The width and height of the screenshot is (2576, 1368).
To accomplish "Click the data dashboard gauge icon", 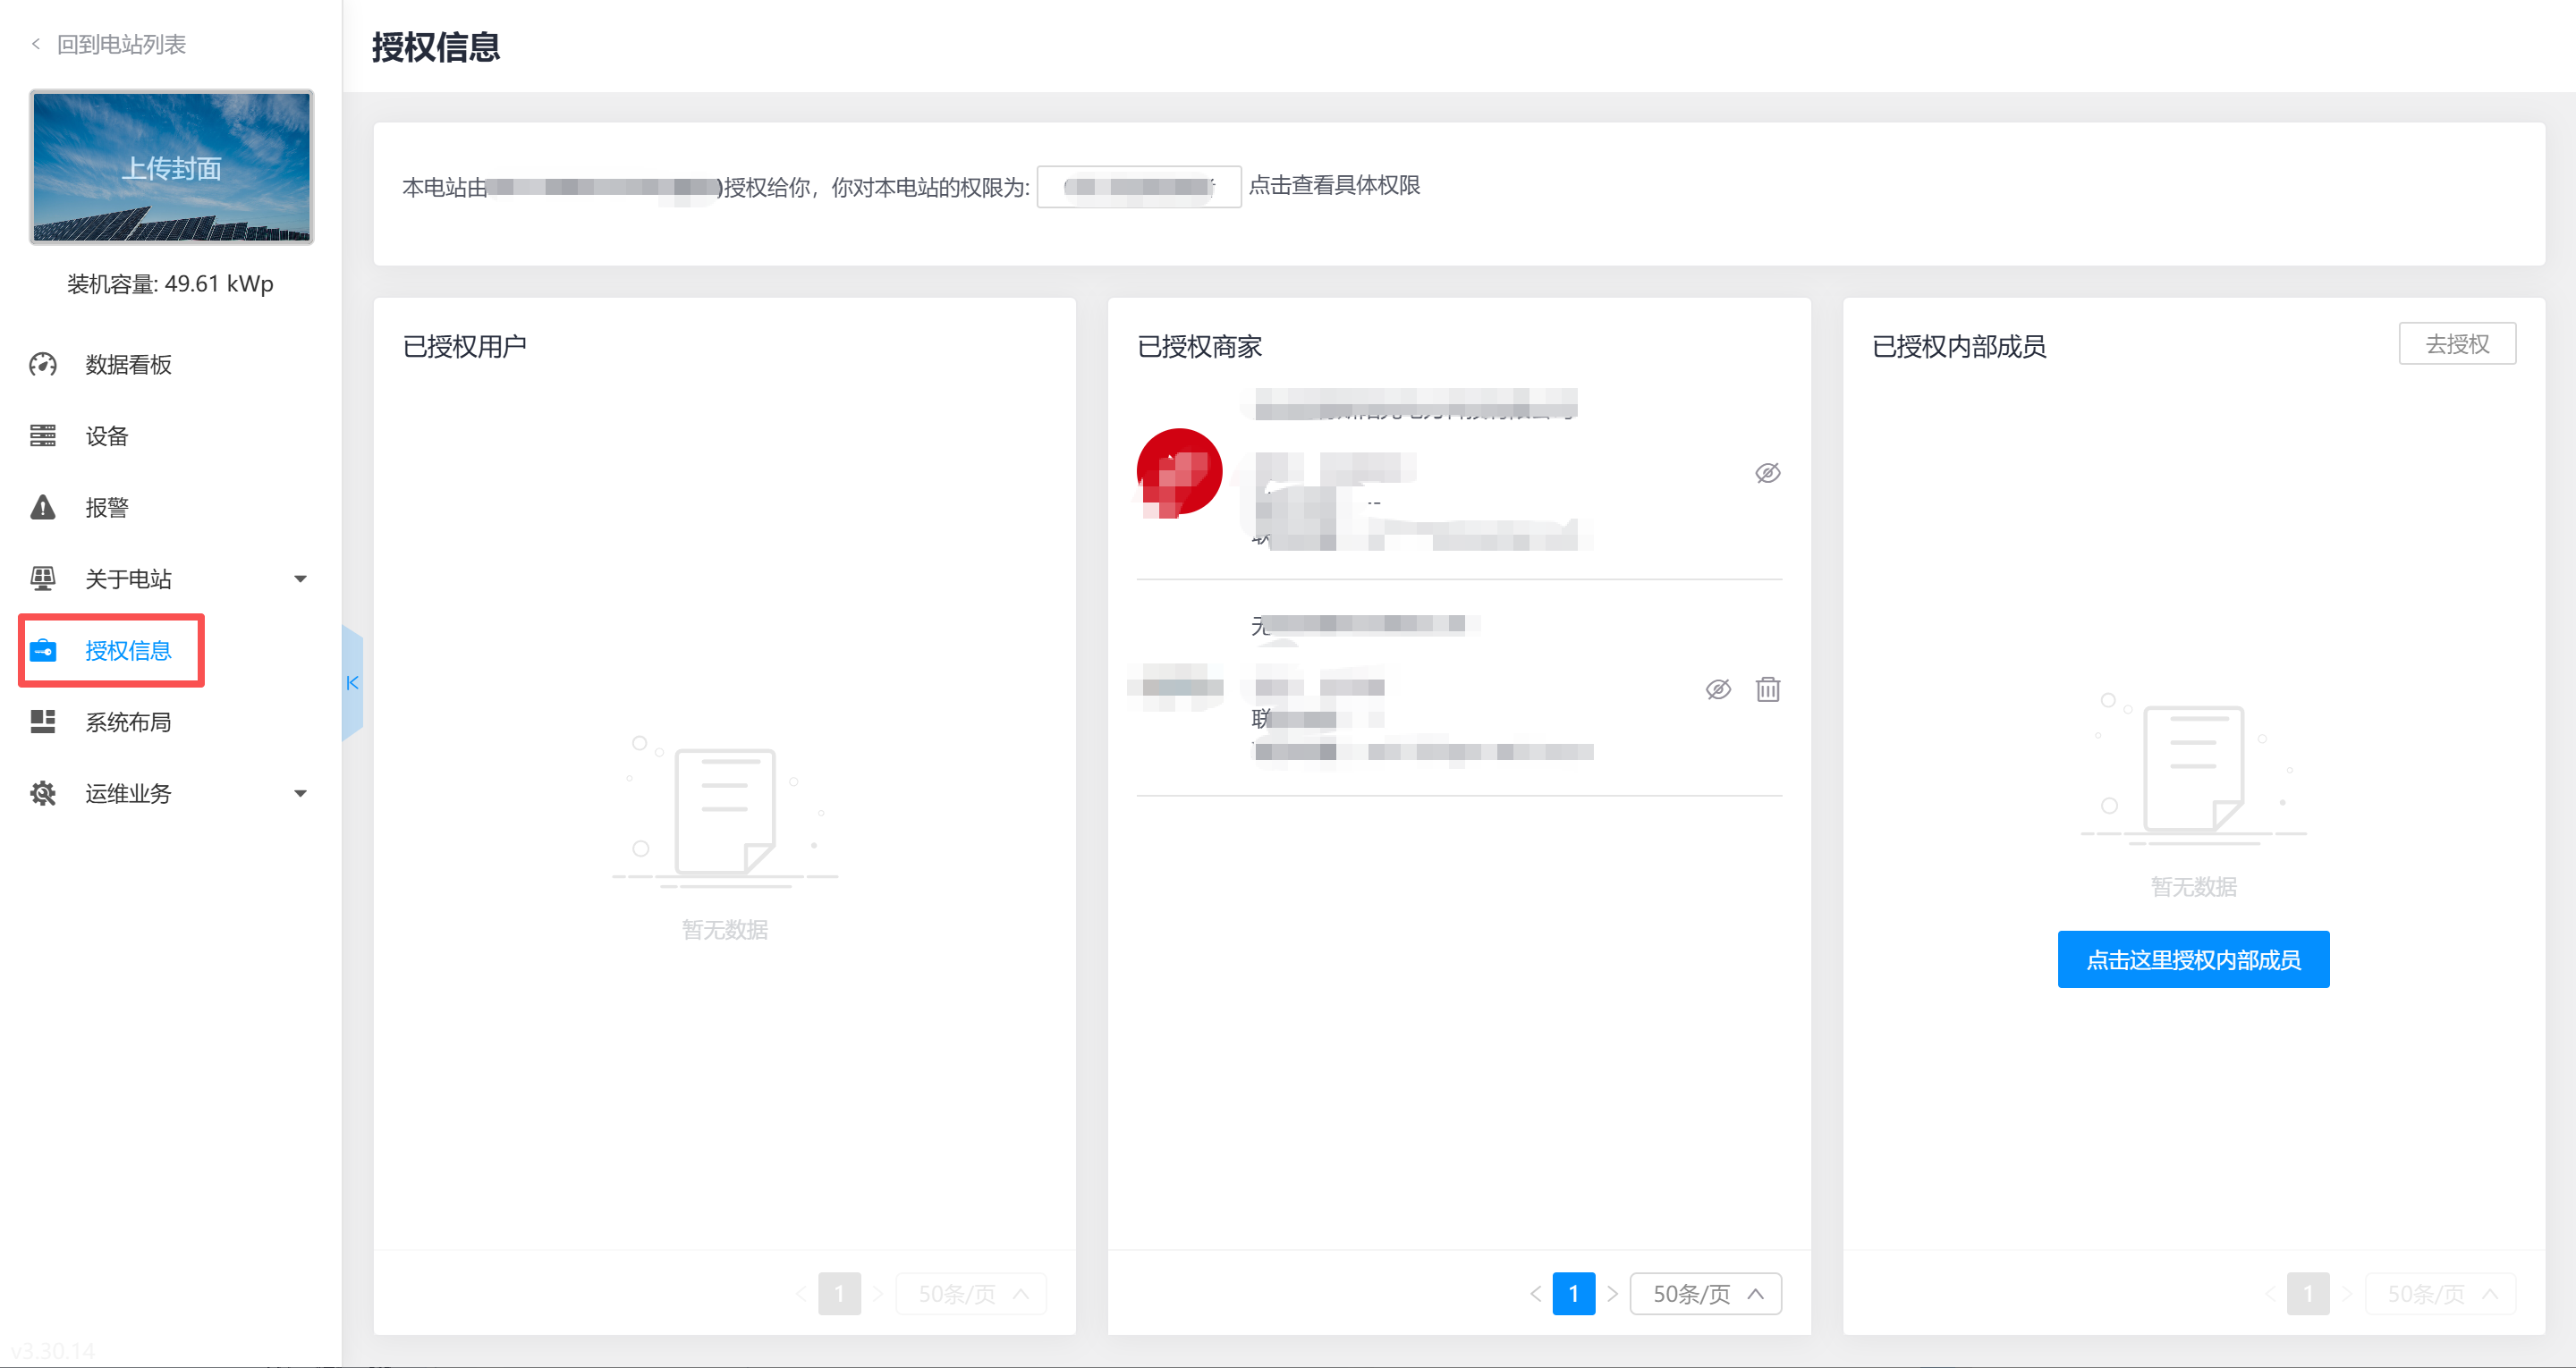I will [43, 364].
